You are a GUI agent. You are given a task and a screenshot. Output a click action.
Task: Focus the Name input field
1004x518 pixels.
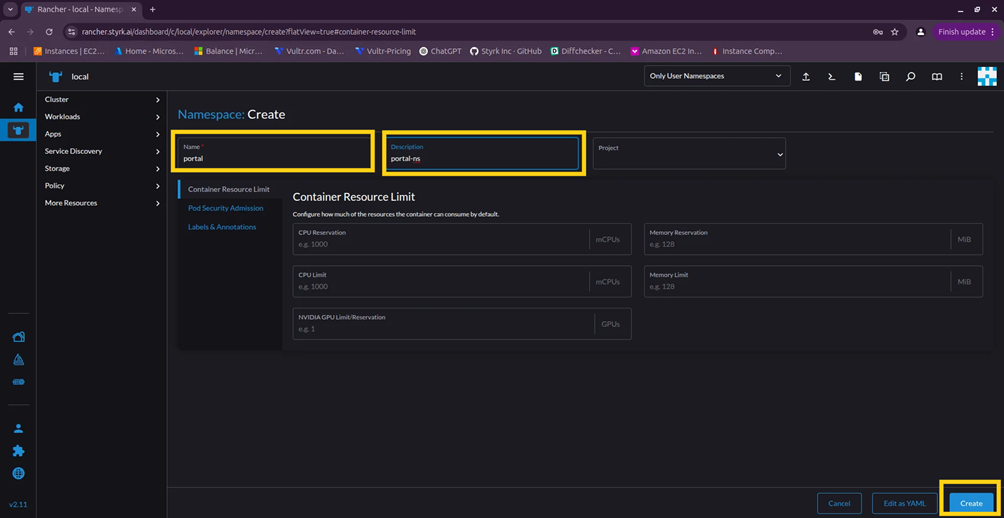coord(273,152)
